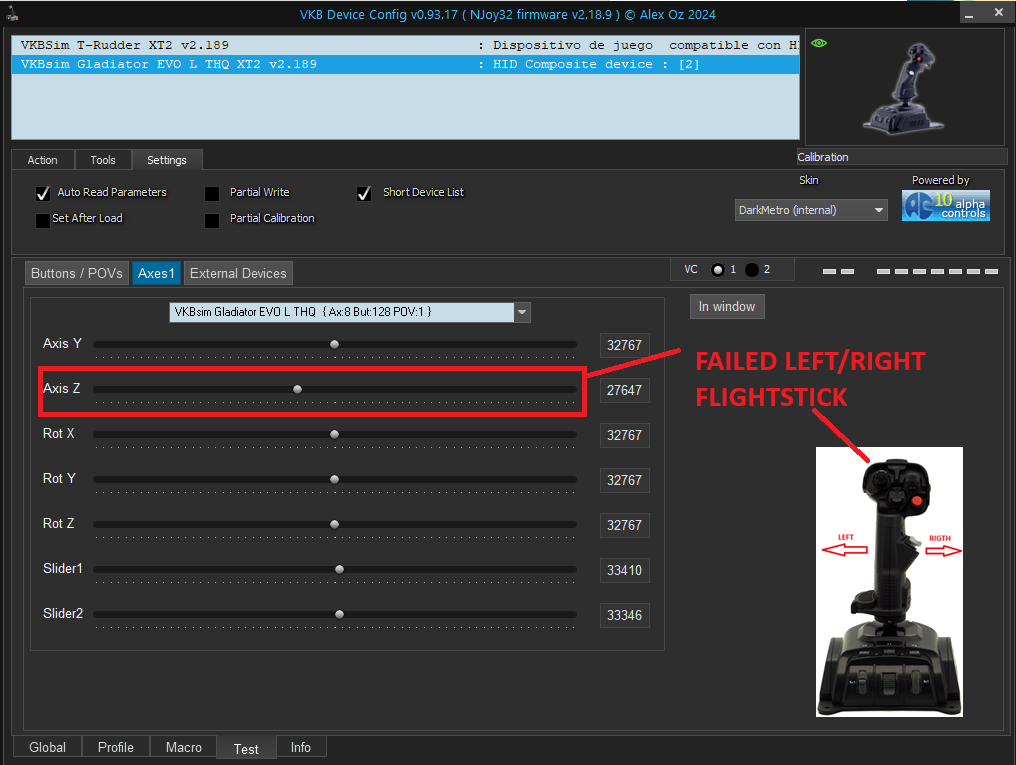The image size is (1016, 765).
Task: Open the Skin DarkMetro dropdown
Action: click(x=811, y=210)
